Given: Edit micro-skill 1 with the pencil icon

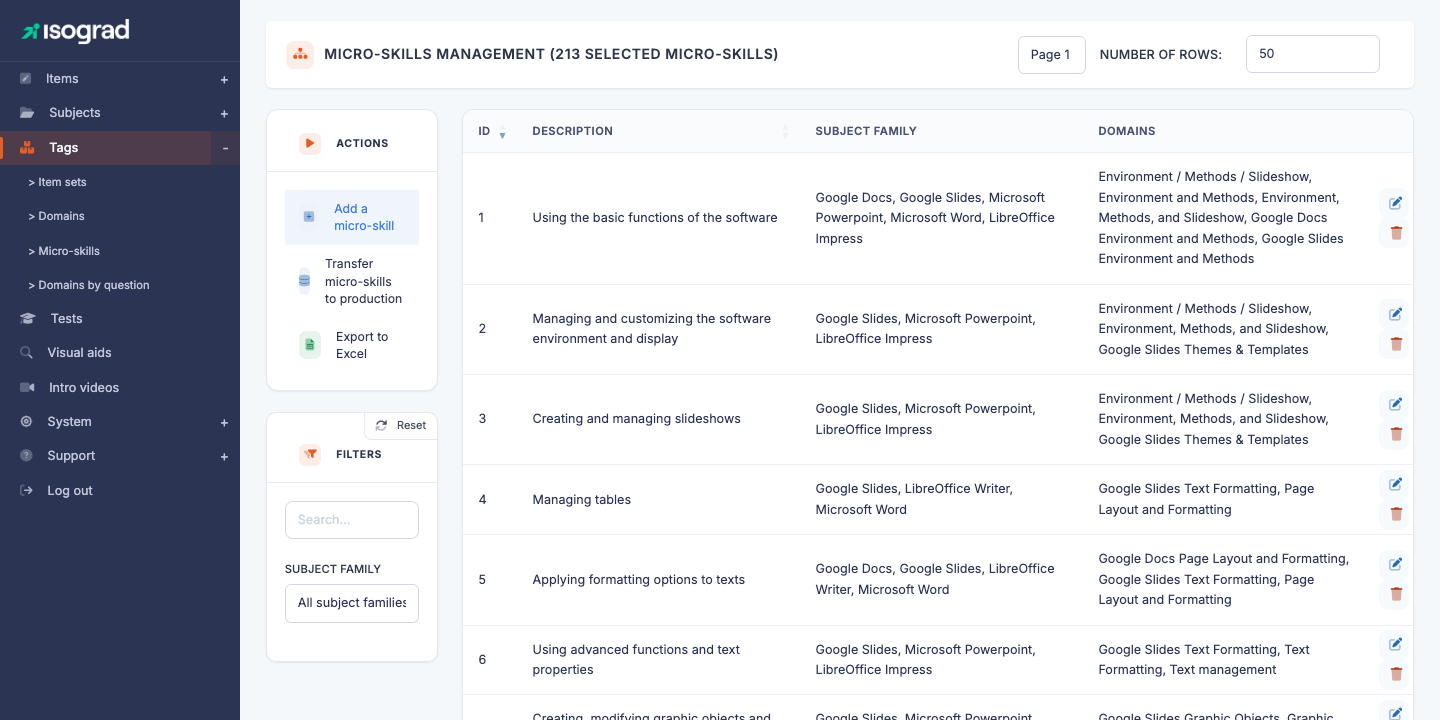Looking at the screenshot, I should (x=1396, y=203).
